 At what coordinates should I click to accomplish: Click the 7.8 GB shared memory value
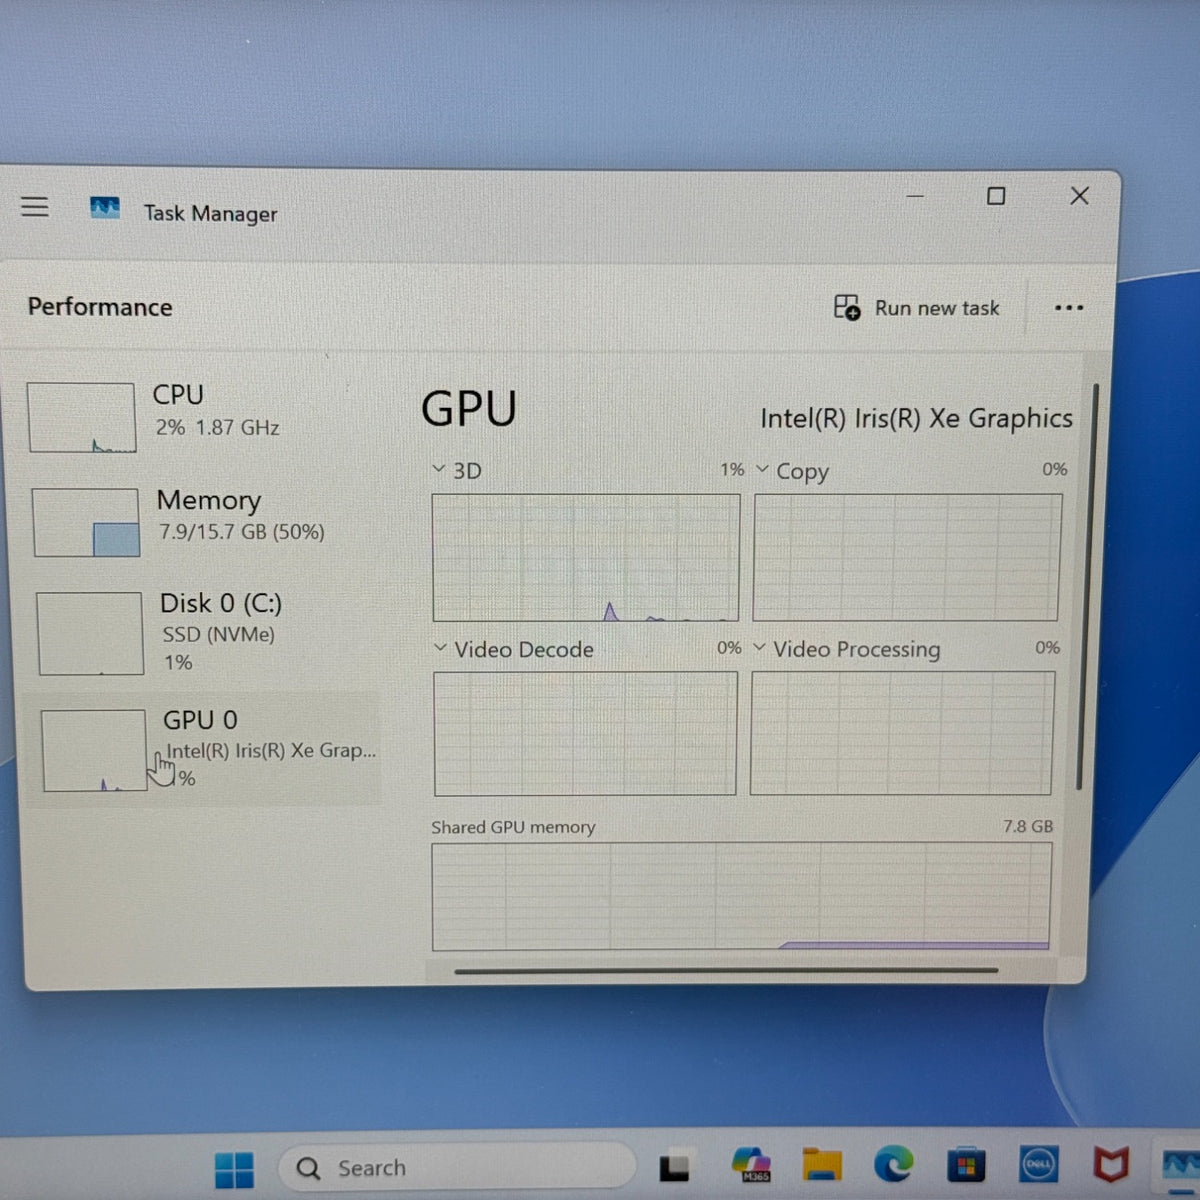[1028, 826]
